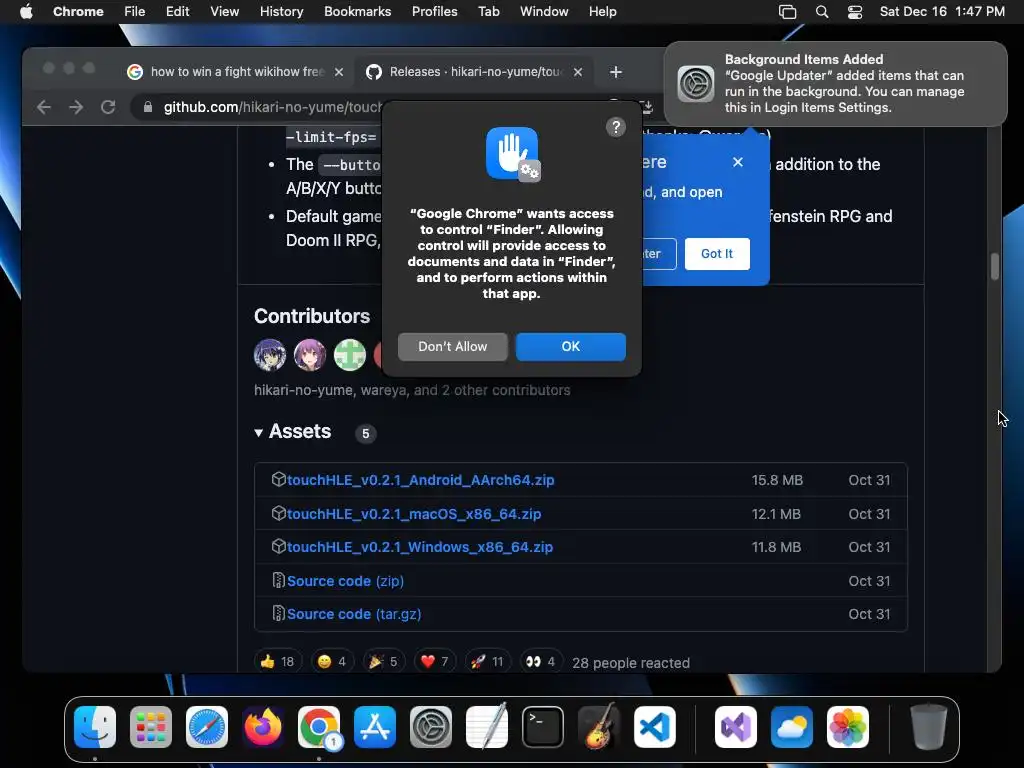Click the Chrome back arrow

coord(44,107)
